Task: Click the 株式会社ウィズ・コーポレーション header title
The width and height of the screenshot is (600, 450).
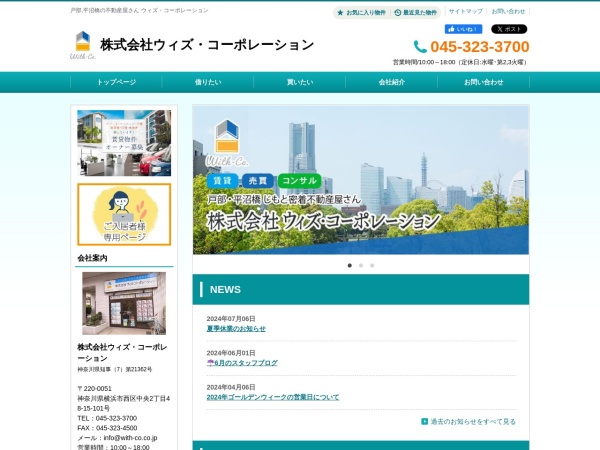Action: (x=207, y=45)
